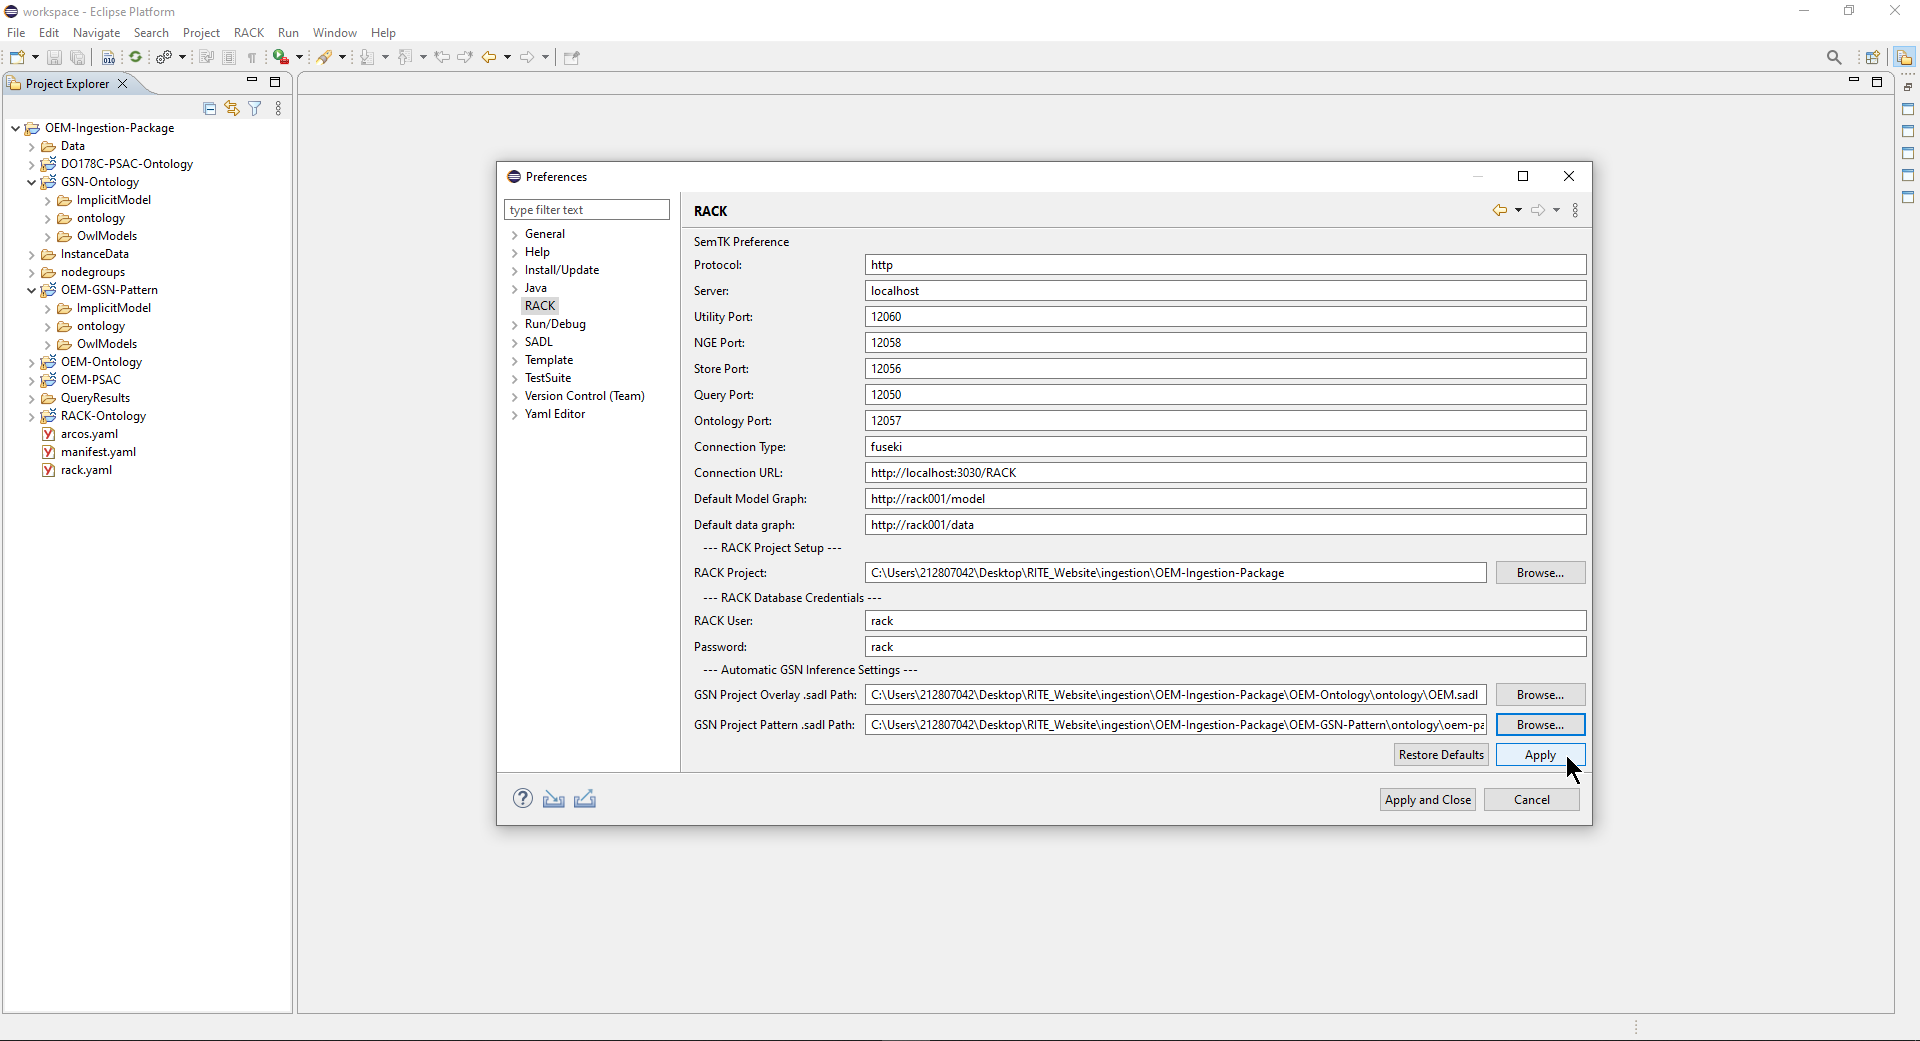Select arcos.yaml in Project Explorer
This screenshot has width=1920, height=1041.
(89, 434)
